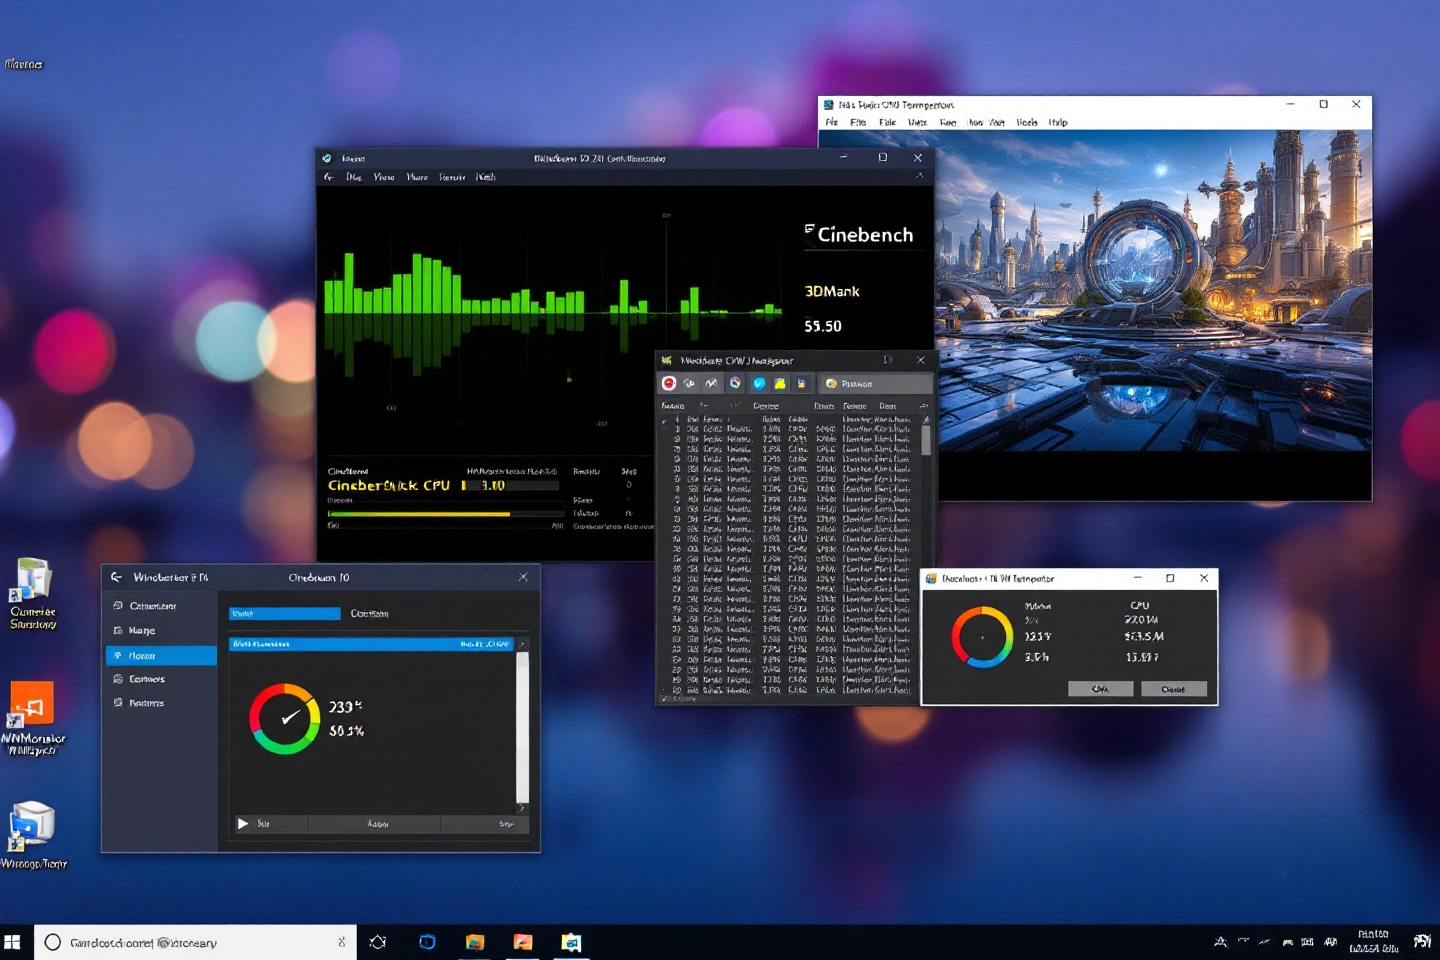Open the blue browser icon on taskbar
The width and height of the screenshot is (1440, 960).
(427, 942)
